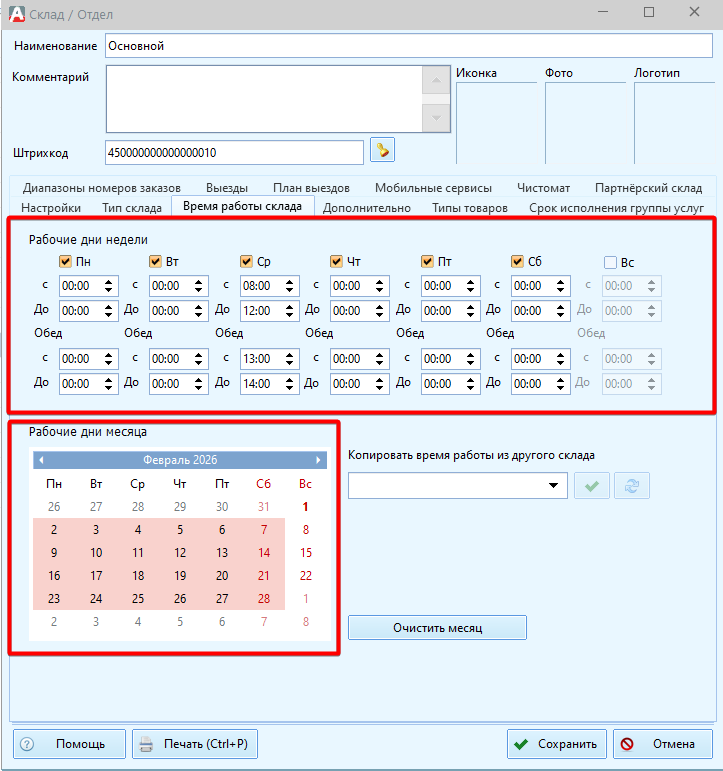Open Мобильные сервисы tab
Image resolution: width=723 pixels, height=771 pixels.
(x=433, y=188)
